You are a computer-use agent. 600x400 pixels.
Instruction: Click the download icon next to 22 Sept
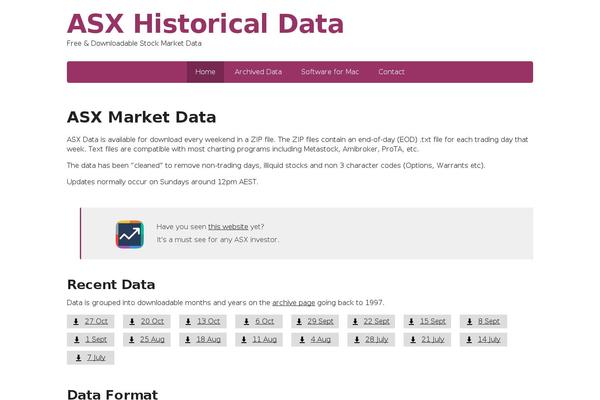pos(355,322)
